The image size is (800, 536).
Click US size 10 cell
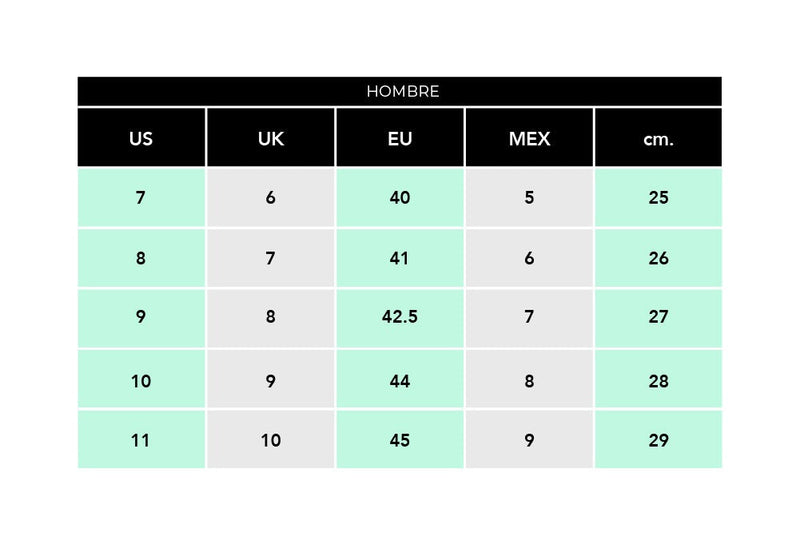point(141,379)
